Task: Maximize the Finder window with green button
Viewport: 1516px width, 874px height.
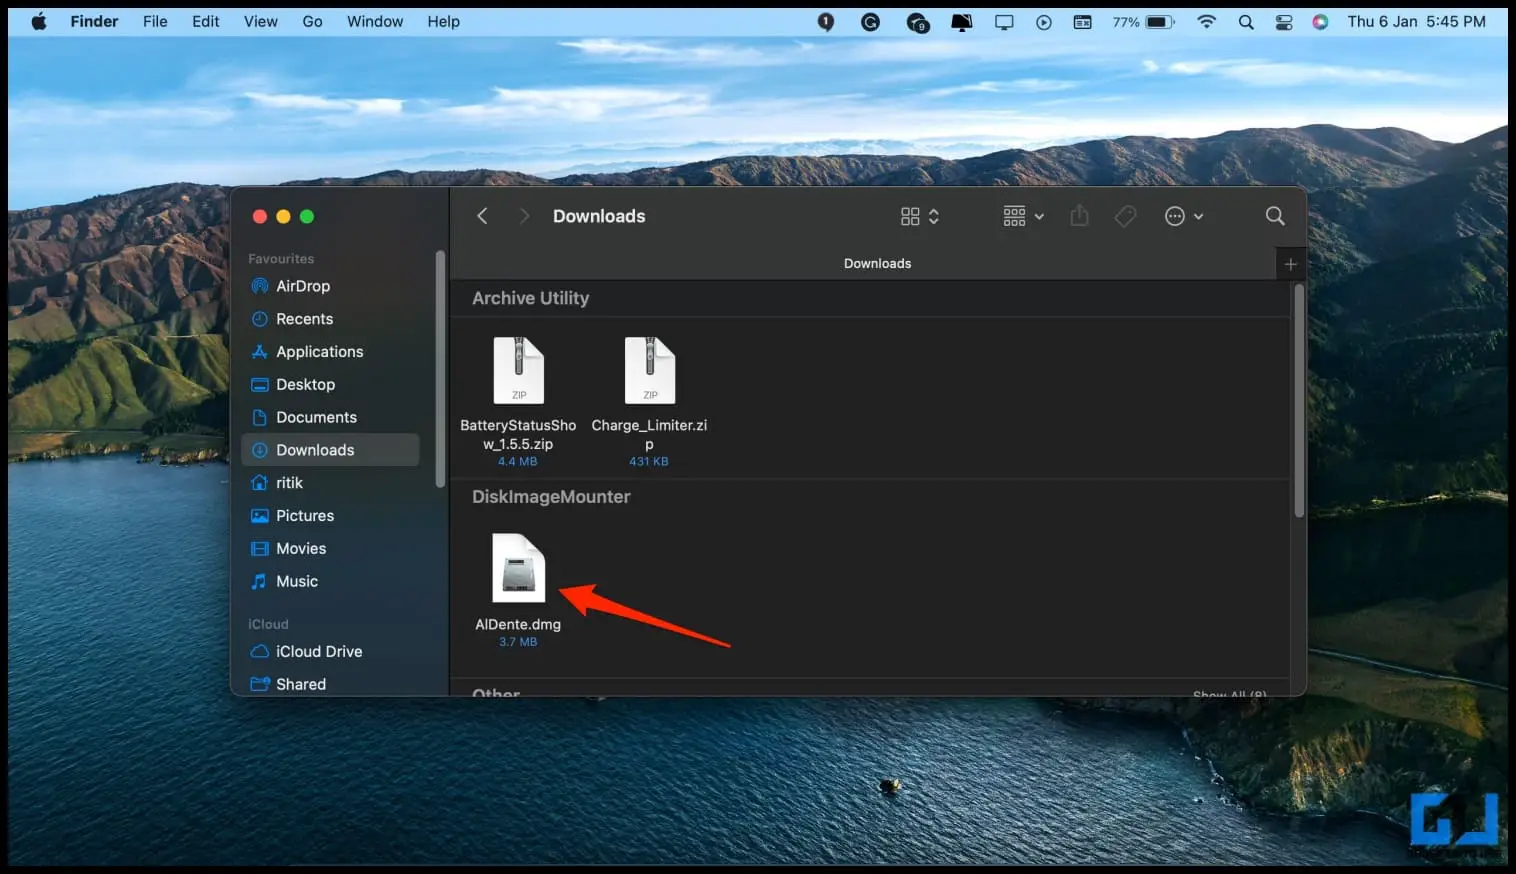Action: pos(307,216)
